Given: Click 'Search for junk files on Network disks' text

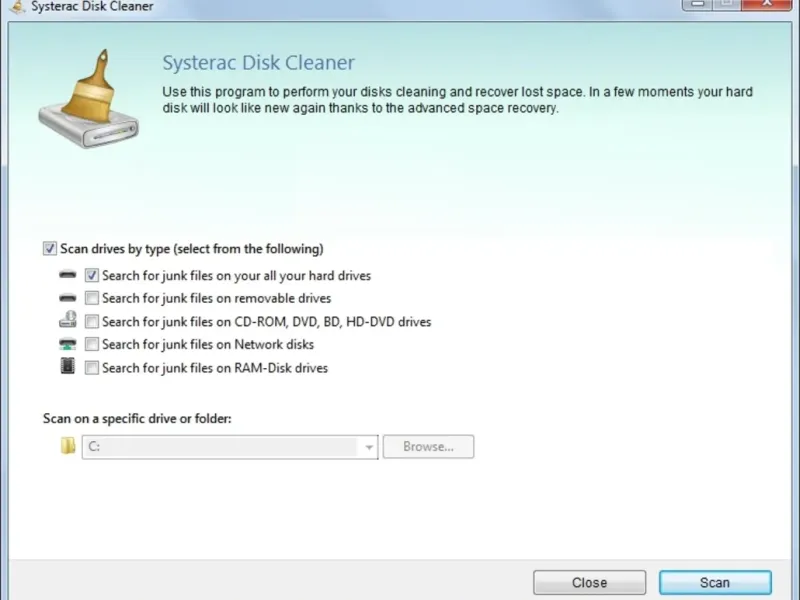Looking at the screenshot, I should click(208, 344).
